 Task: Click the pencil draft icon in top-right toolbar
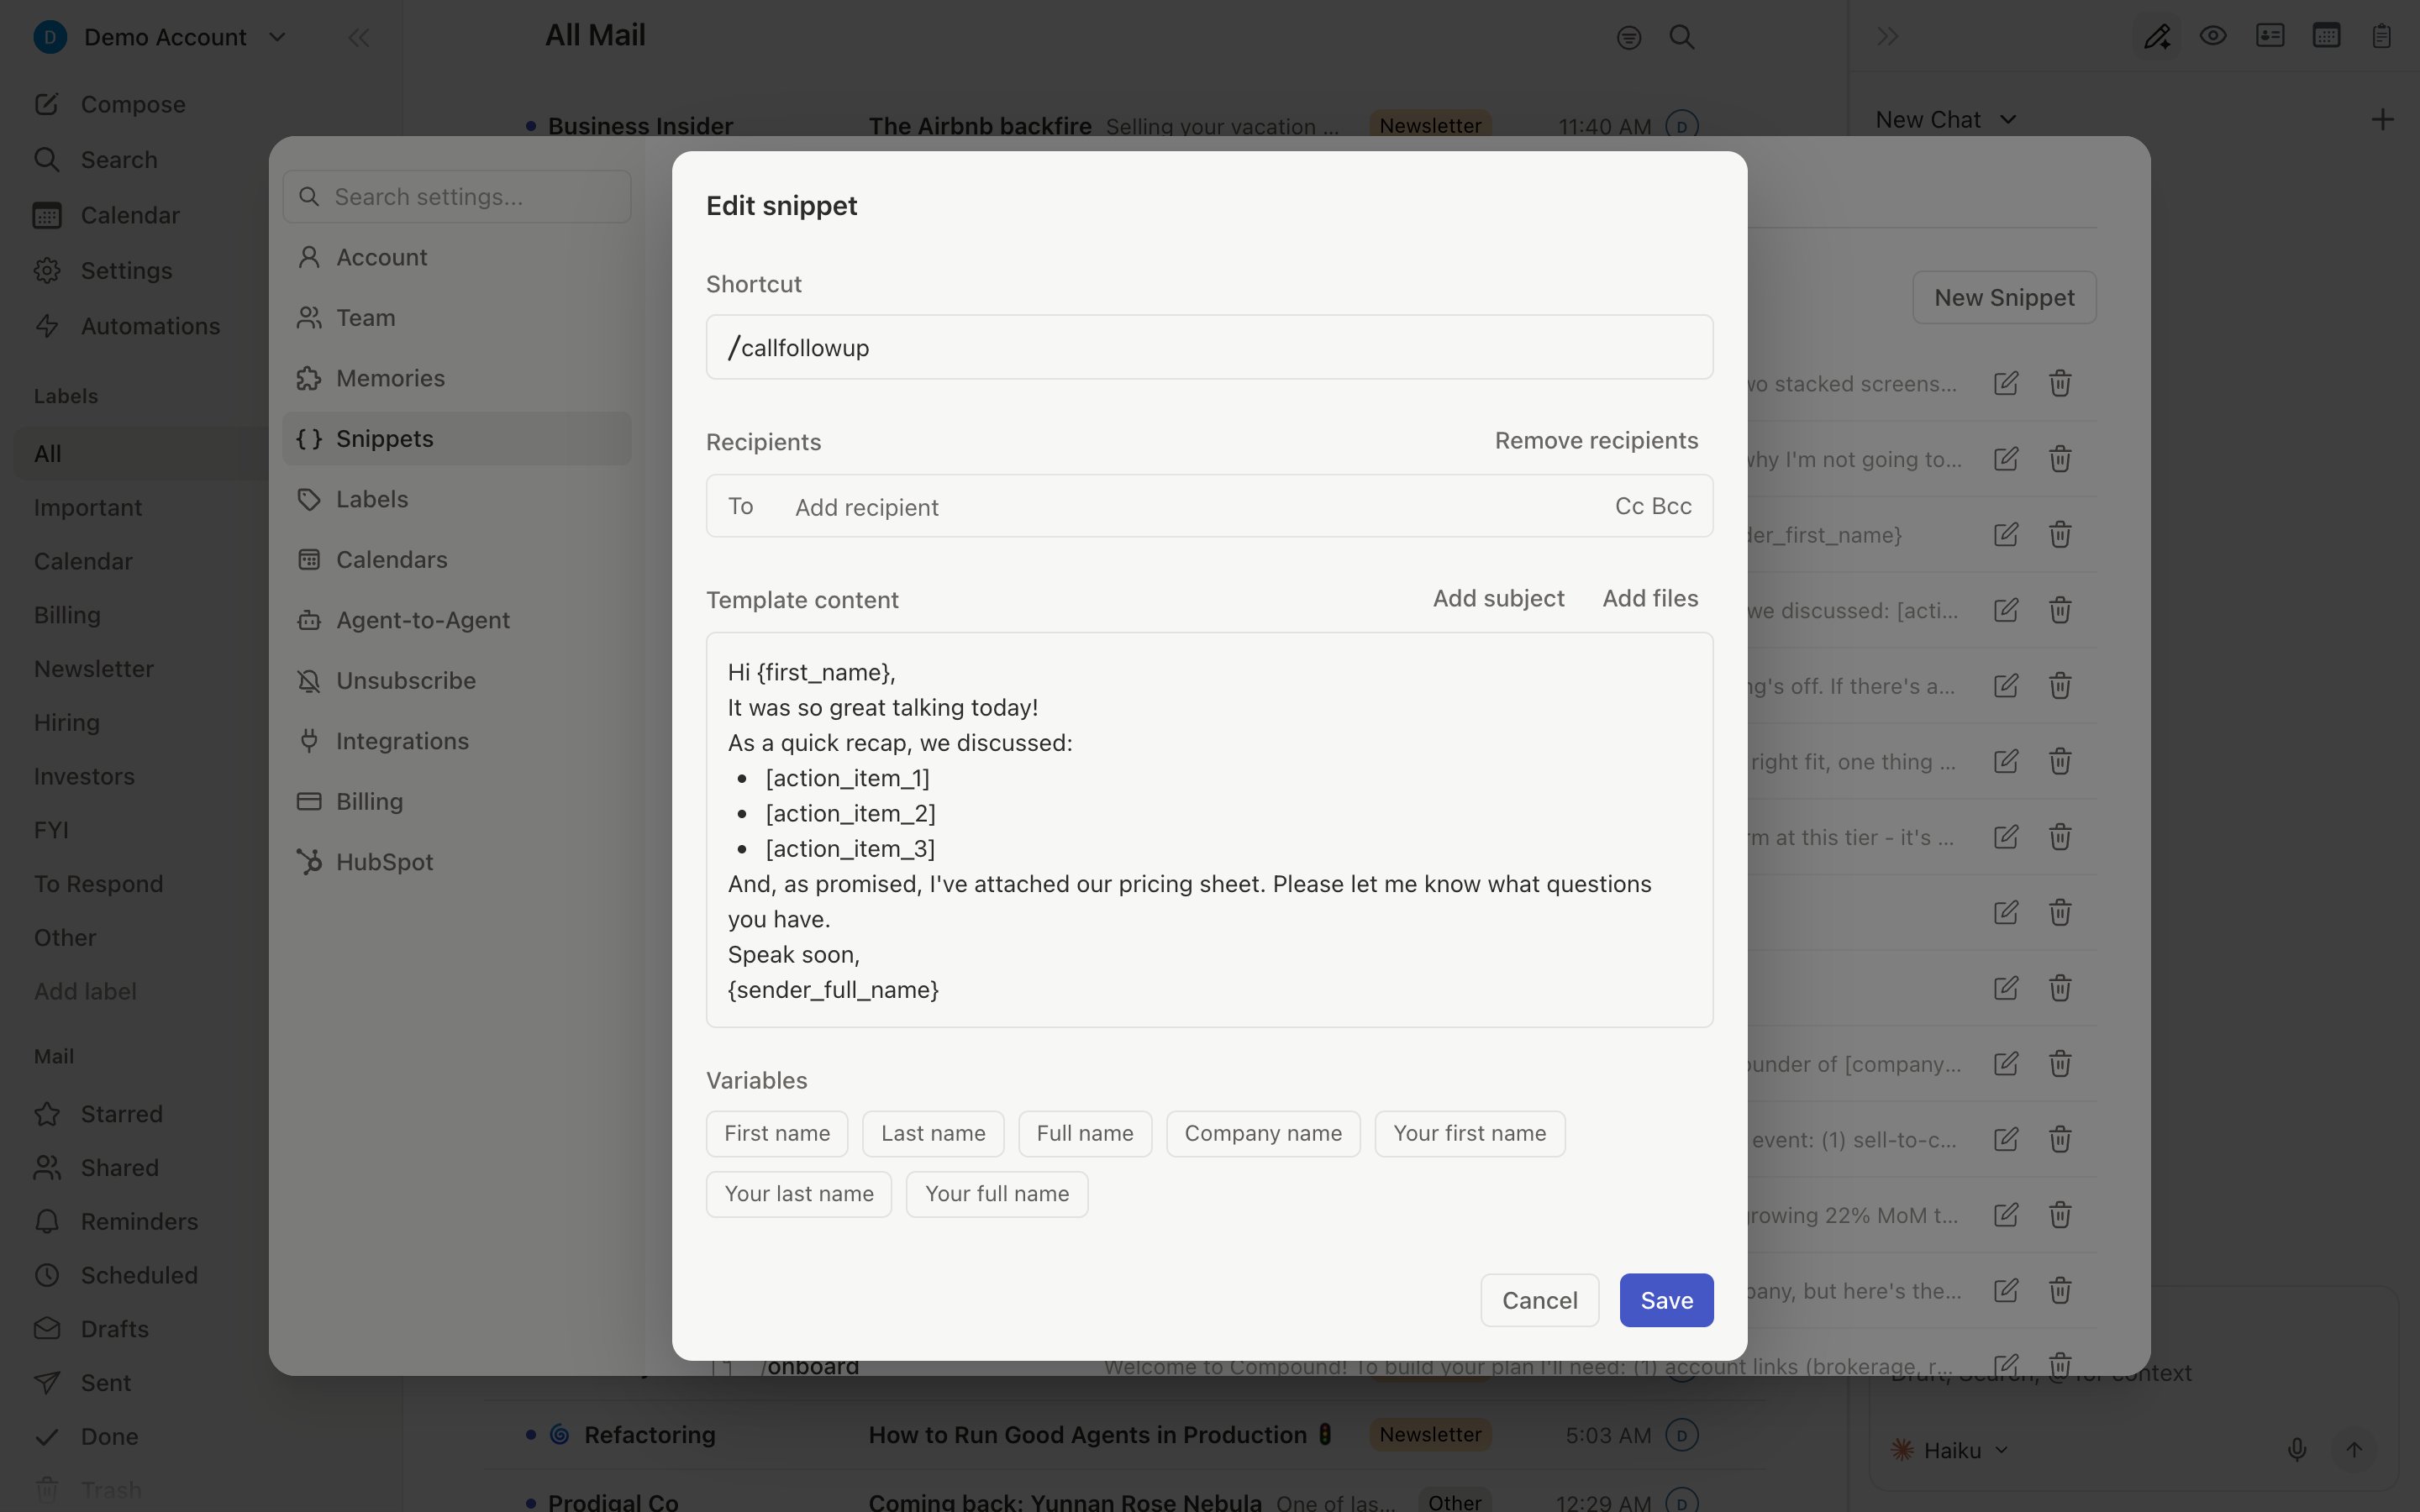coord(2157,37)
